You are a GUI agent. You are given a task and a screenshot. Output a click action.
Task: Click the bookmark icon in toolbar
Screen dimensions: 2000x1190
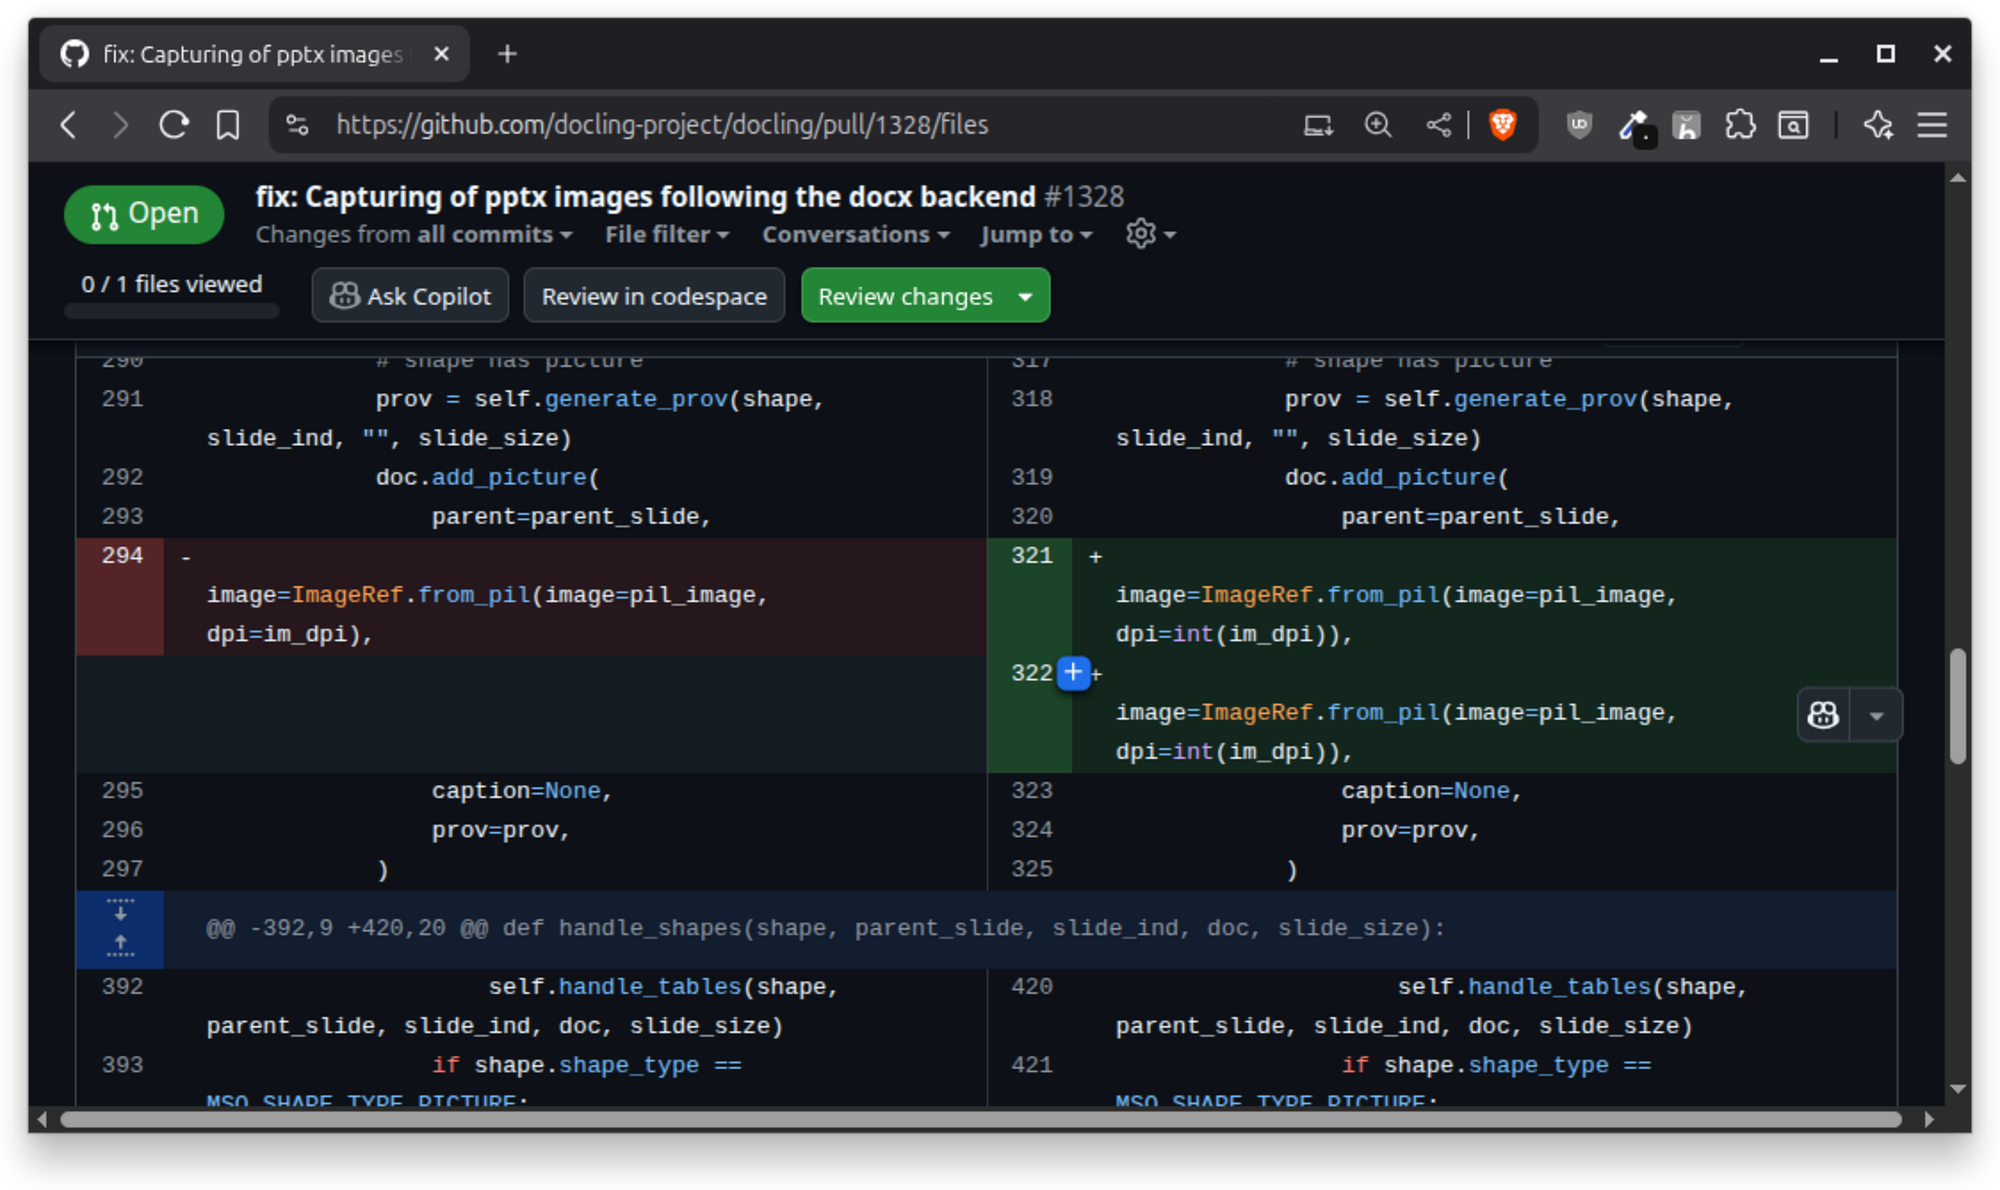point(228,125)
